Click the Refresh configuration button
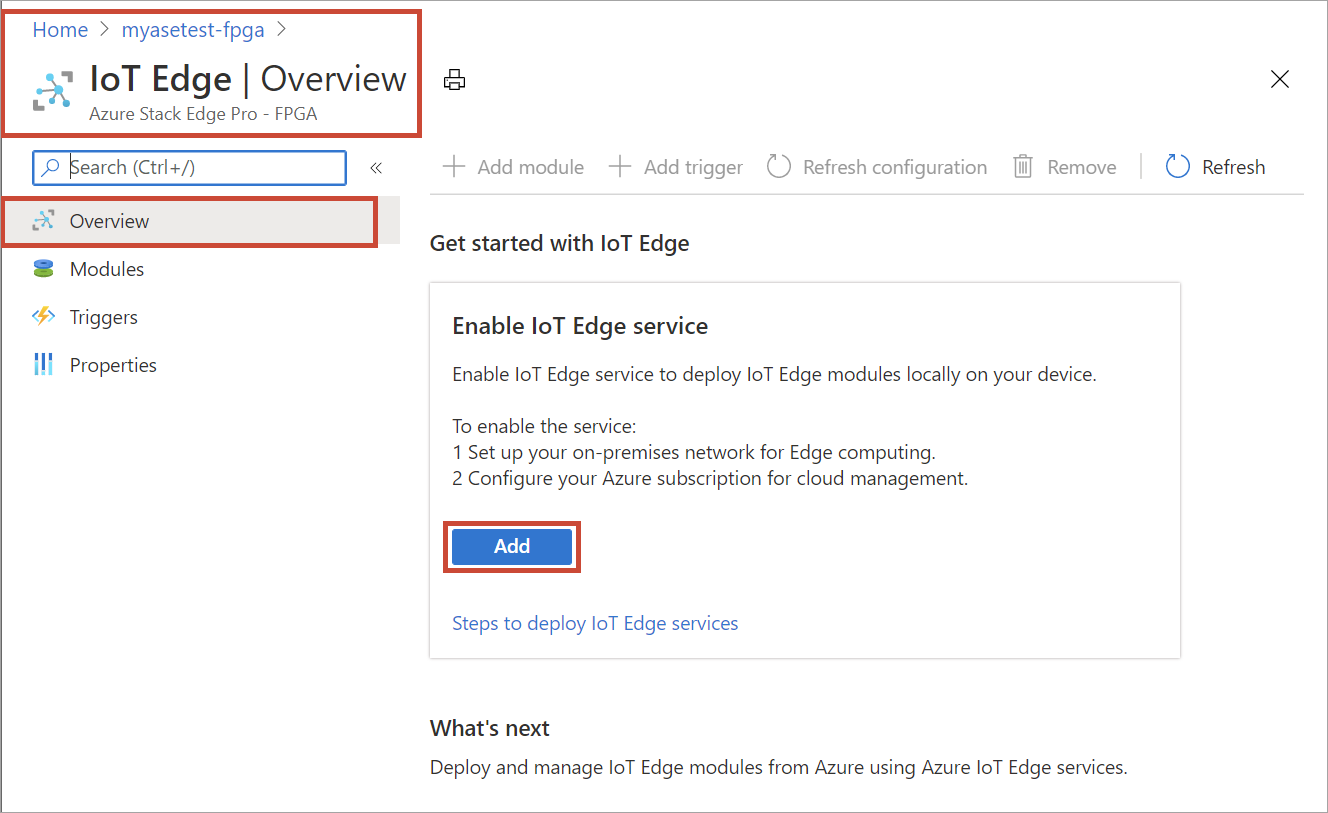1328x813 pixels. pyautogui.click(x=877, y=167)
